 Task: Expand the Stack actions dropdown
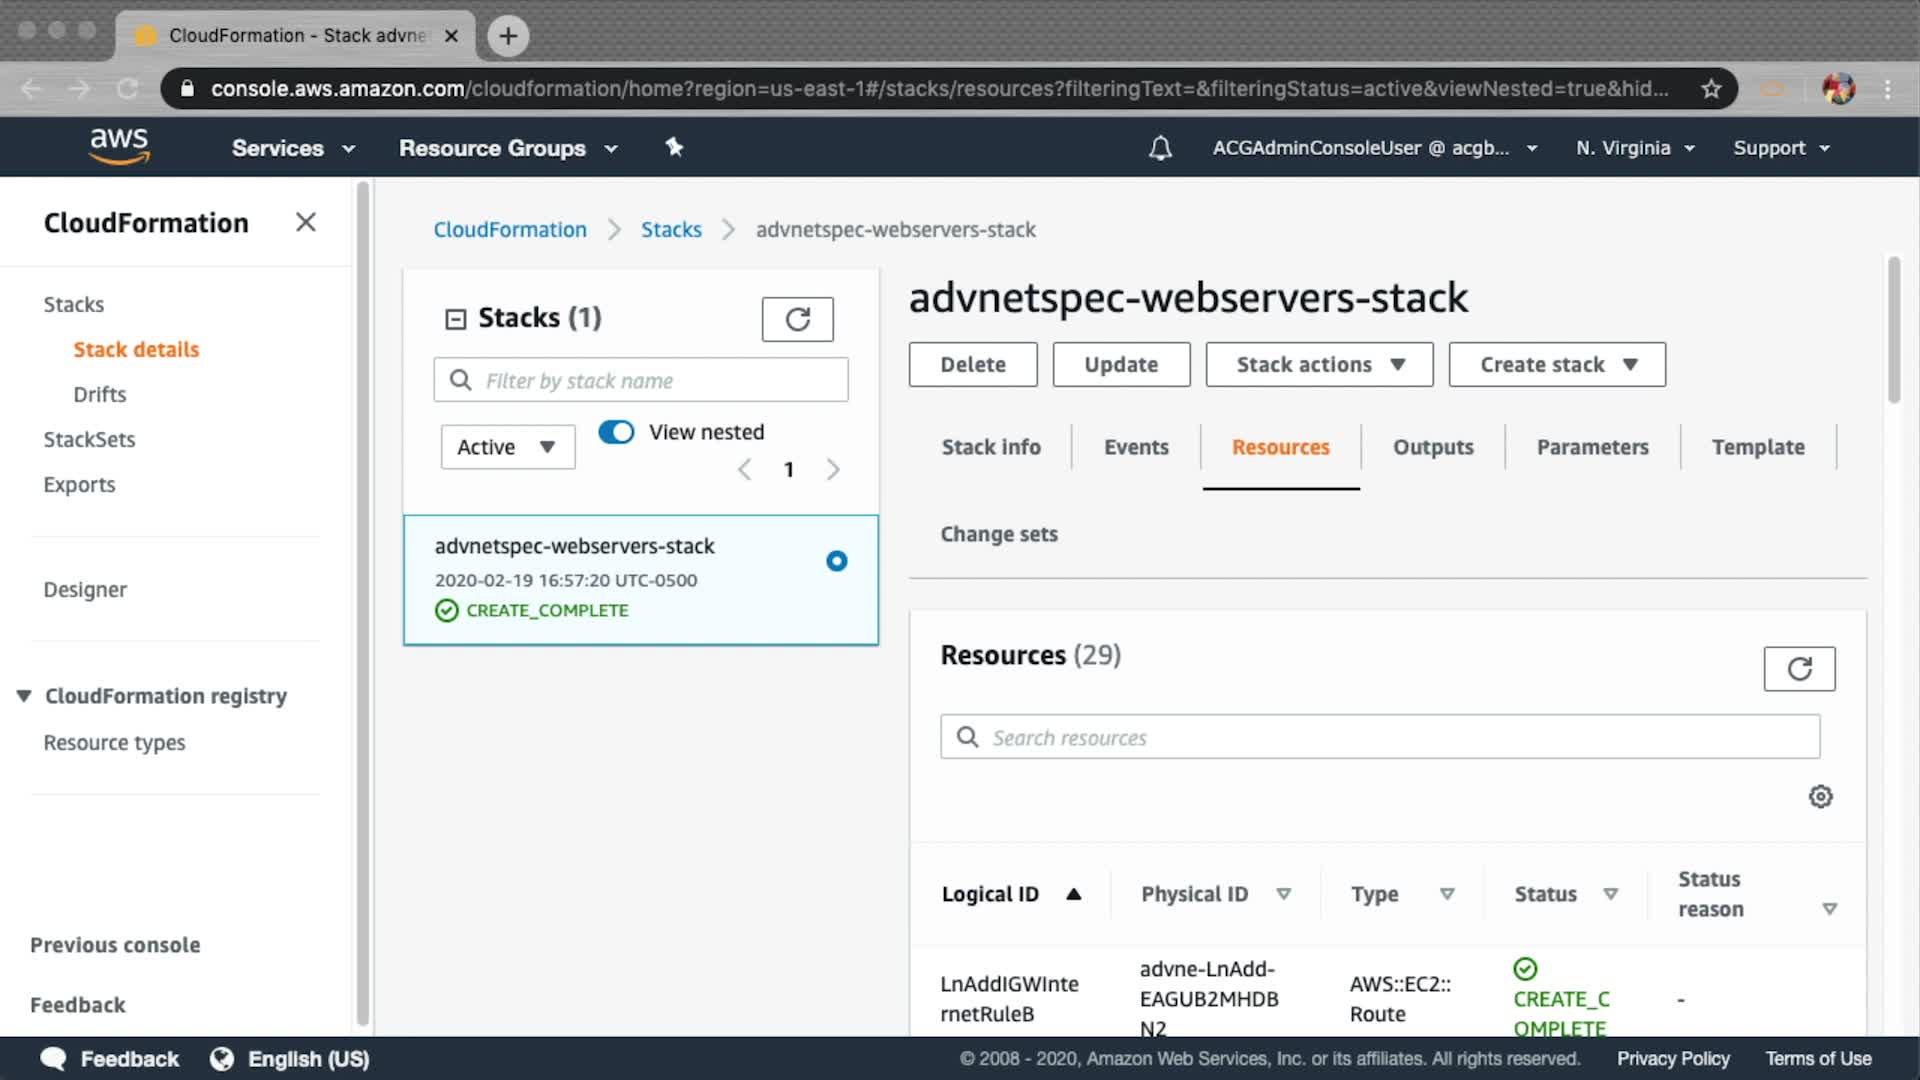[1319, 365]
